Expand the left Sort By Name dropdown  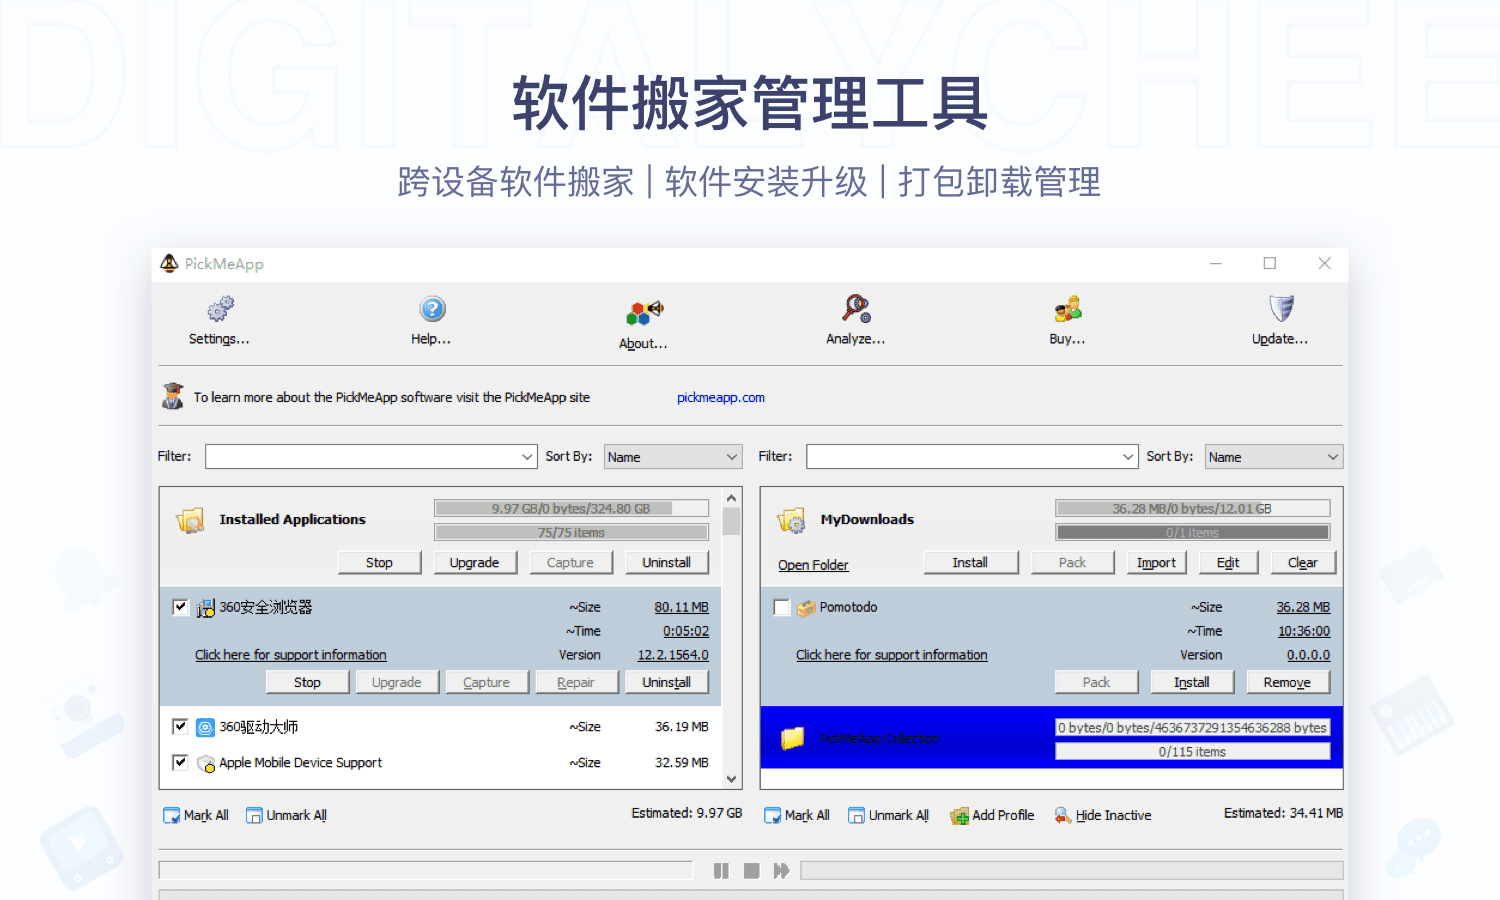point(731,457)
